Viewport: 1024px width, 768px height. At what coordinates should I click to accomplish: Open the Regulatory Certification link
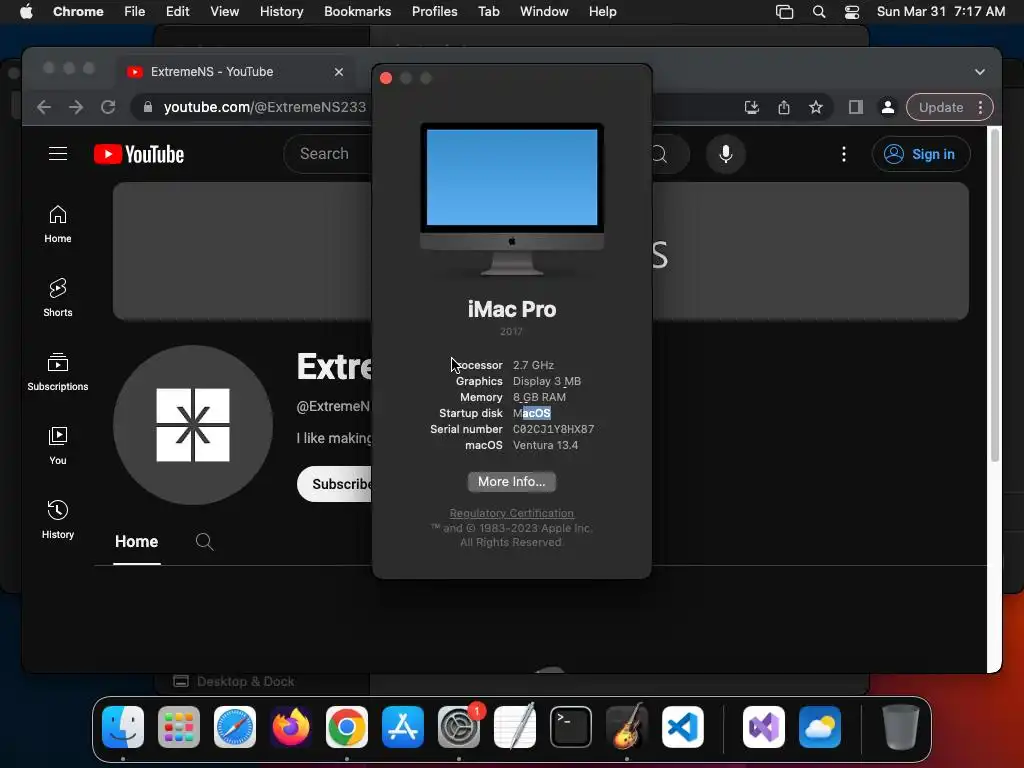pos(511,513)
